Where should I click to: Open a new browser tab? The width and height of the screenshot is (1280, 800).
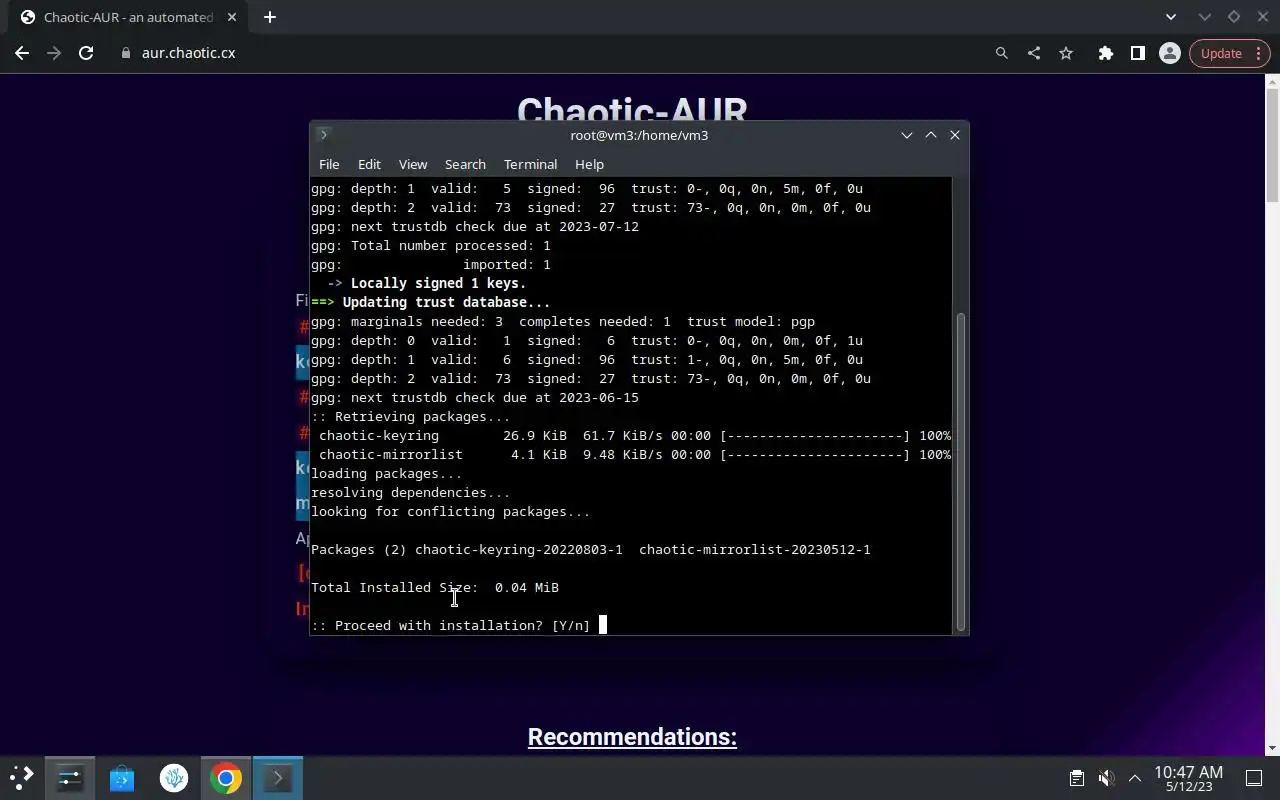click(270, 17)
